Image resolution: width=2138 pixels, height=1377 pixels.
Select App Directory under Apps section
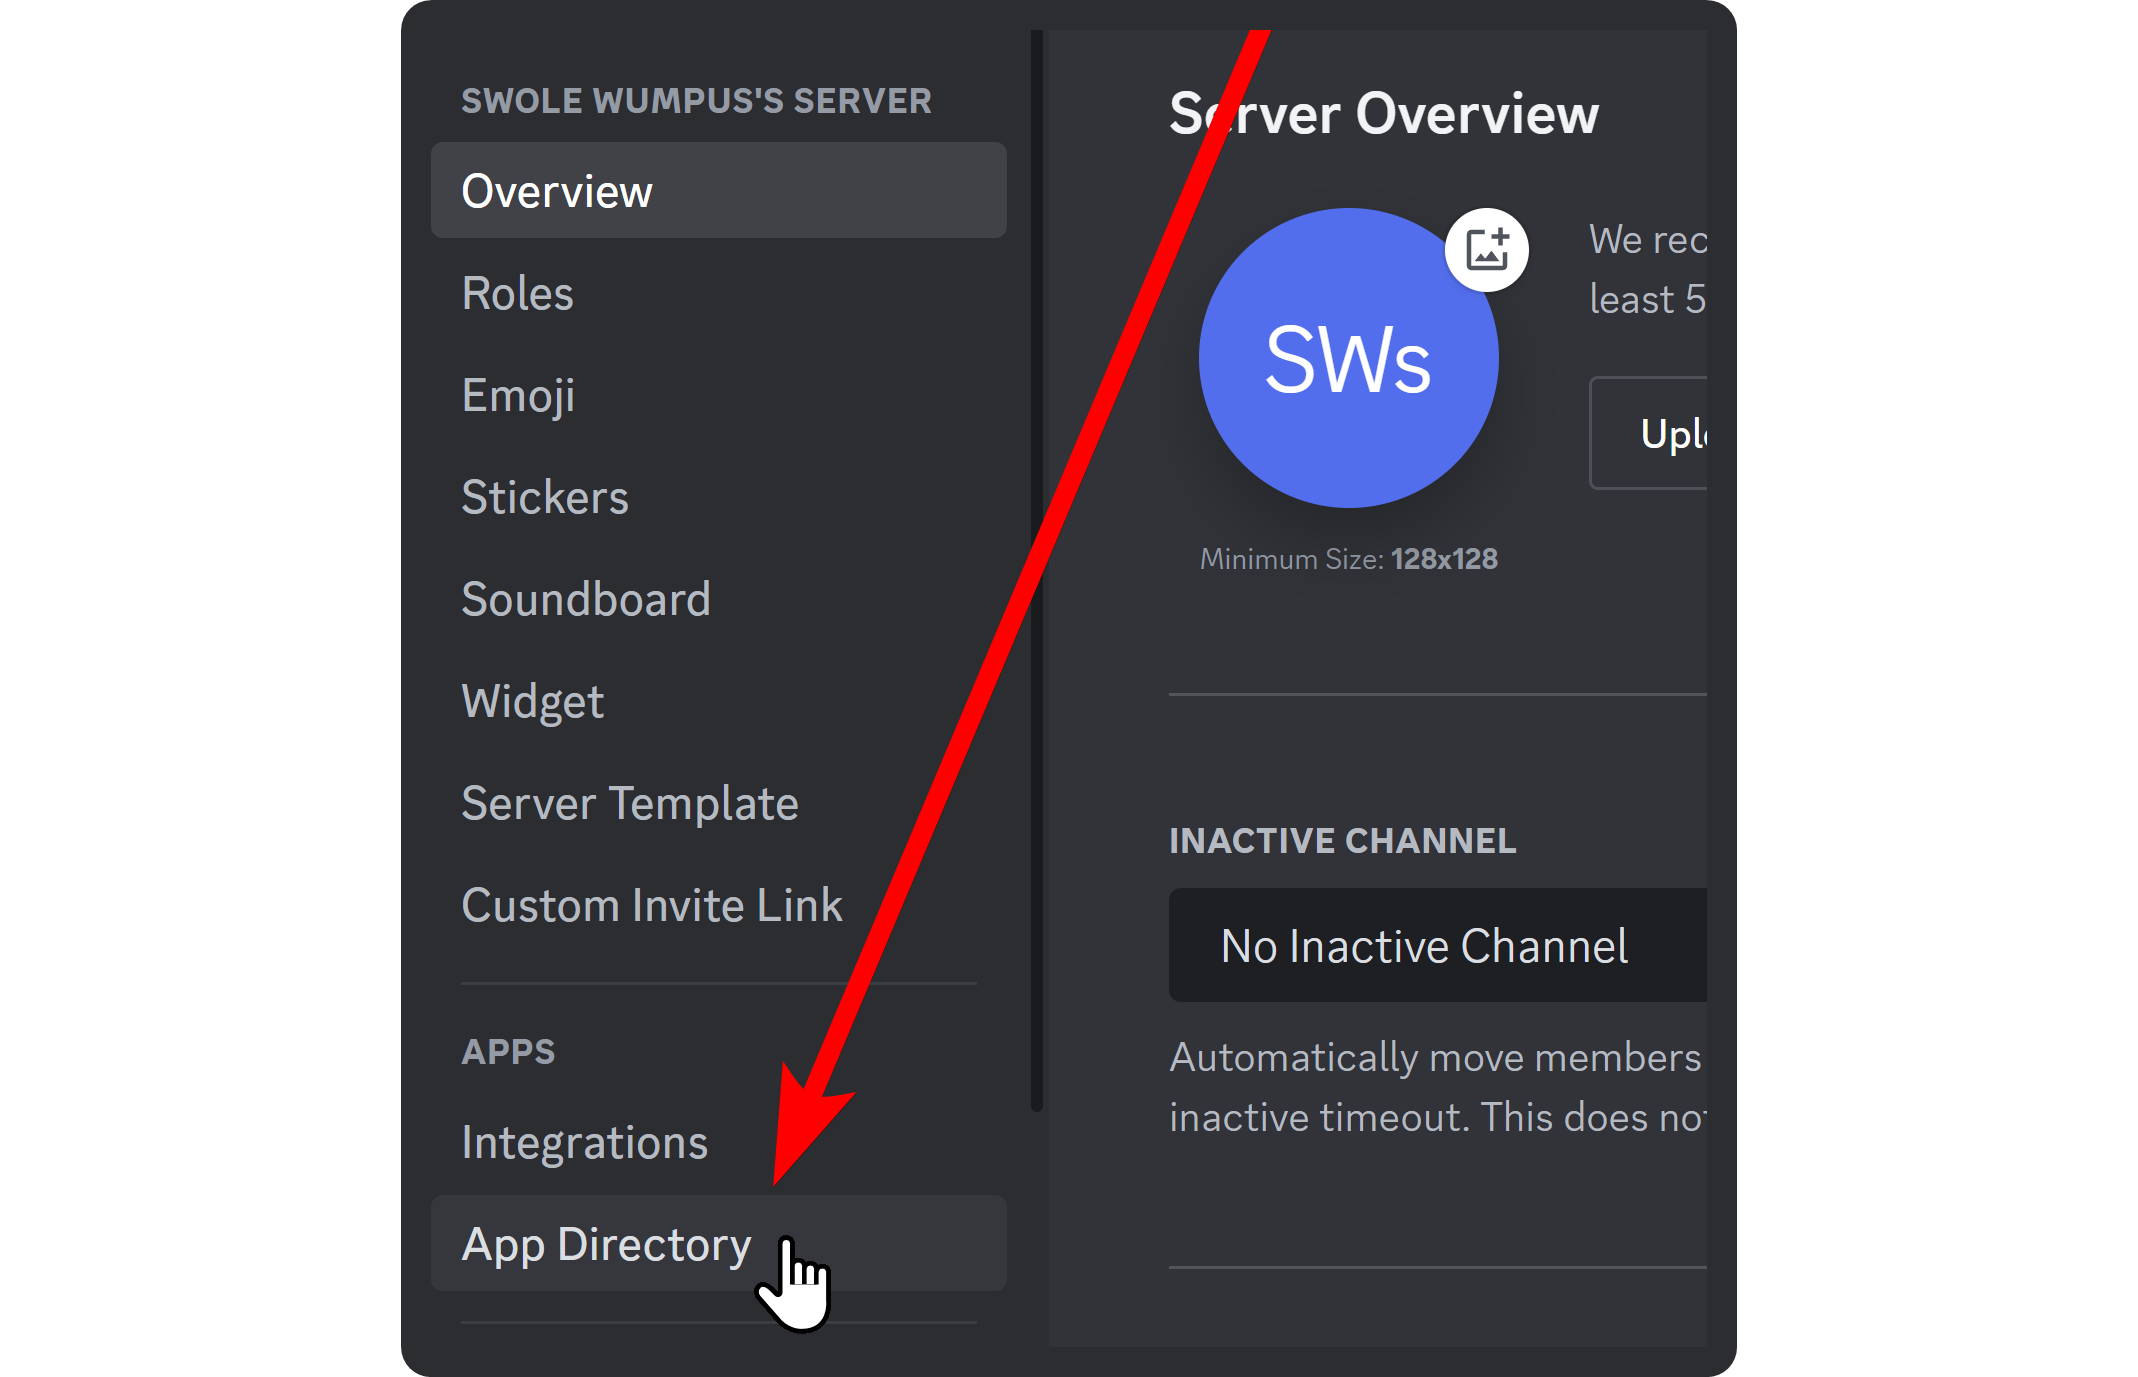tap(606, 1243)
